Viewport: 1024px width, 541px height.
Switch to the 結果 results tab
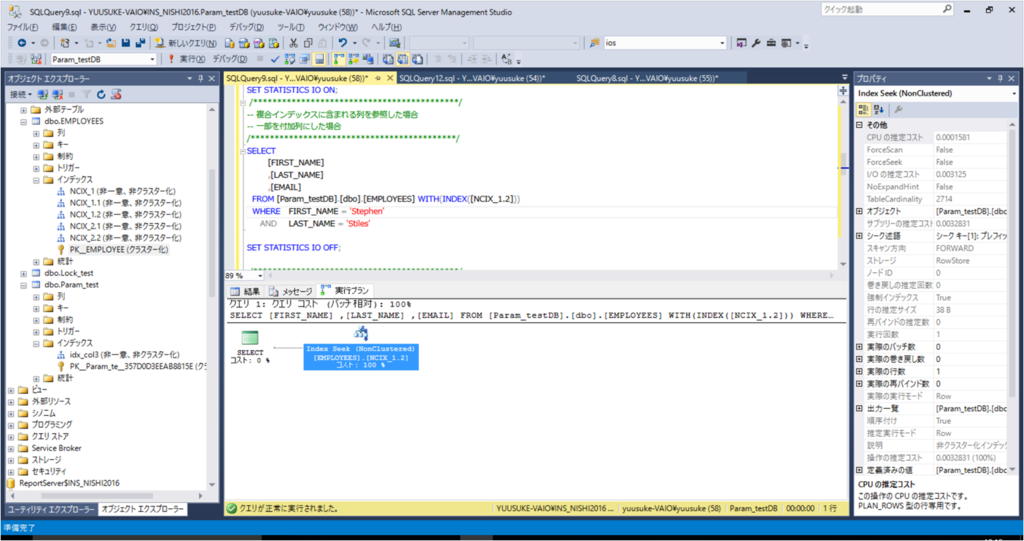246,291
